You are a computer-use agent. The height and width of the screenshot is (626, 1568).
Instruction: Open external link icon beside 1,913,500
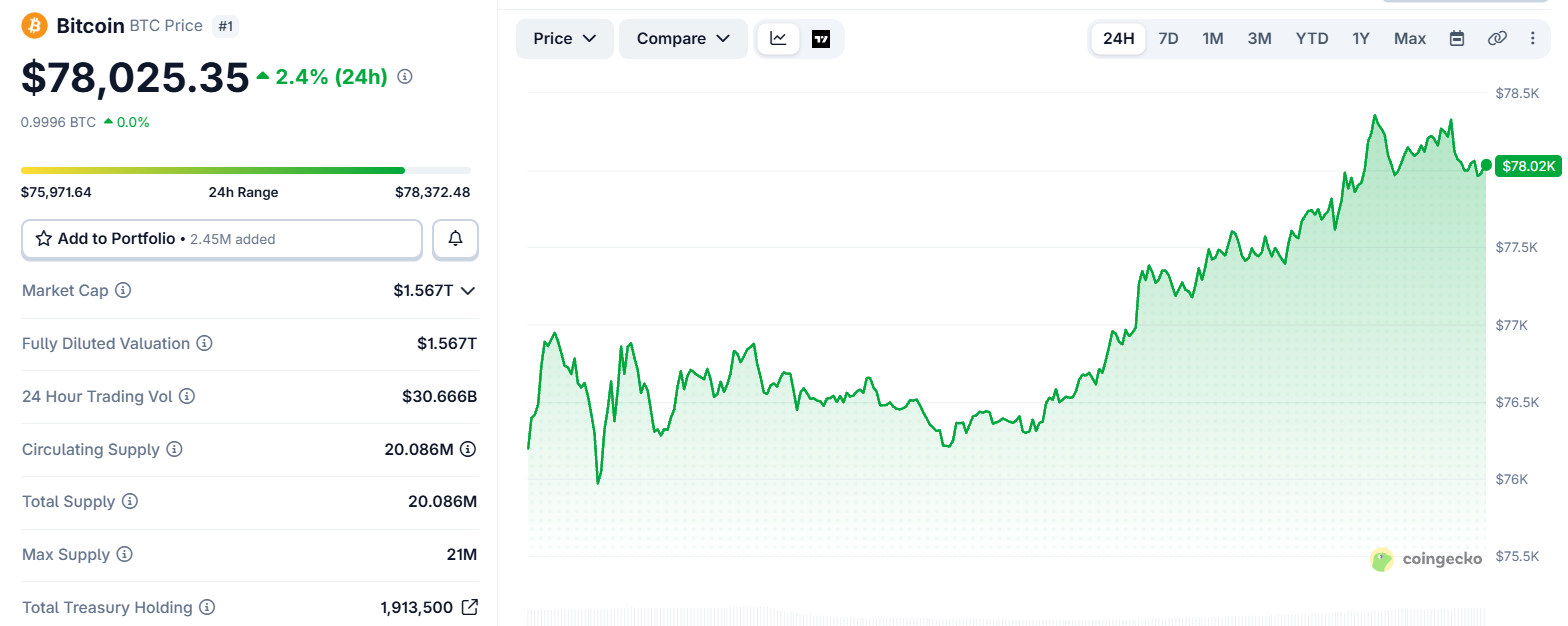469,607
